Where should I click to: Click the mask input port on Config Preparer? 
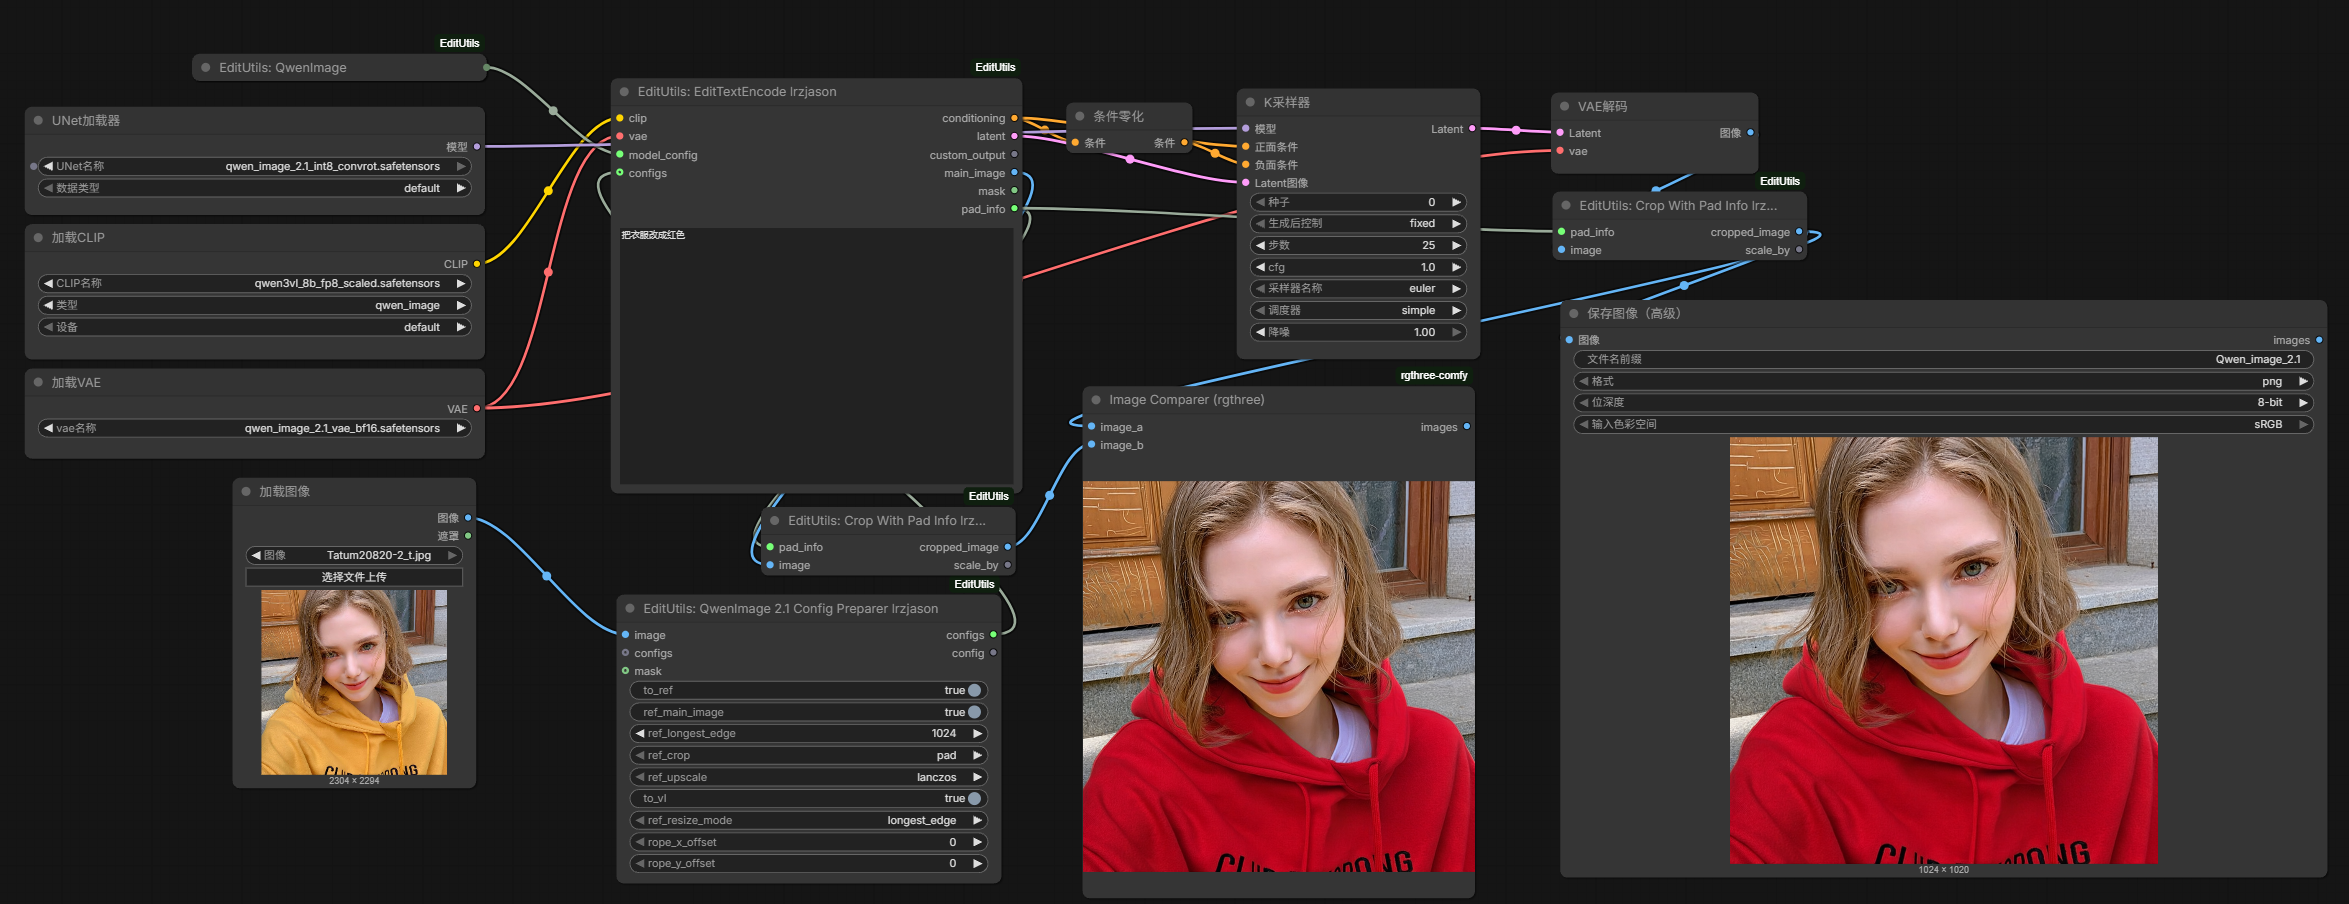coord(626,671)
